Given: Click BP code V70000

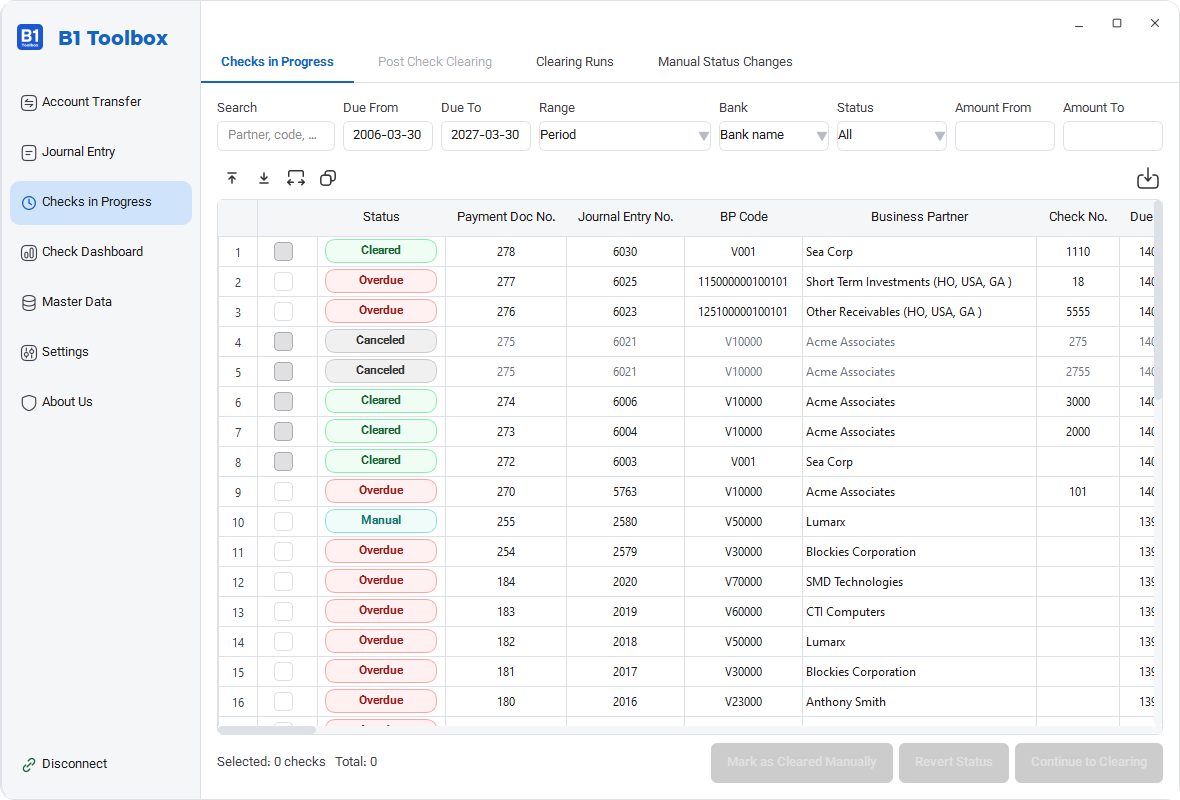Looking at the screenshot, I should (x=744, y=583).
